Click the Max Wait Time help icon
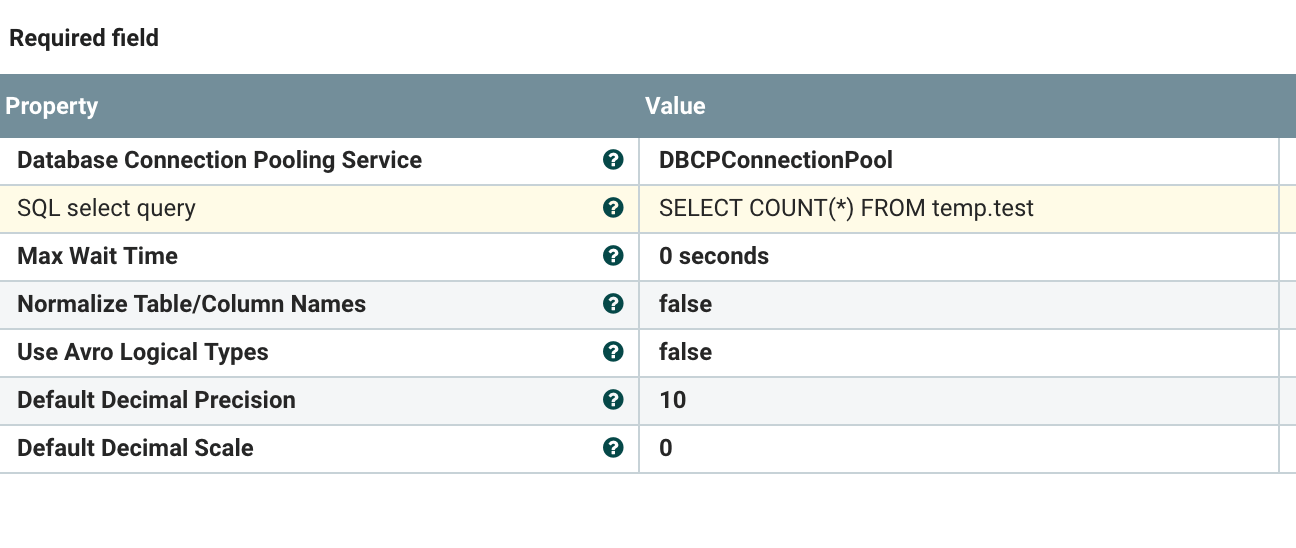The height and width of the screenshot is (548, 1296). pyautogui.click(x=613, y=256)
